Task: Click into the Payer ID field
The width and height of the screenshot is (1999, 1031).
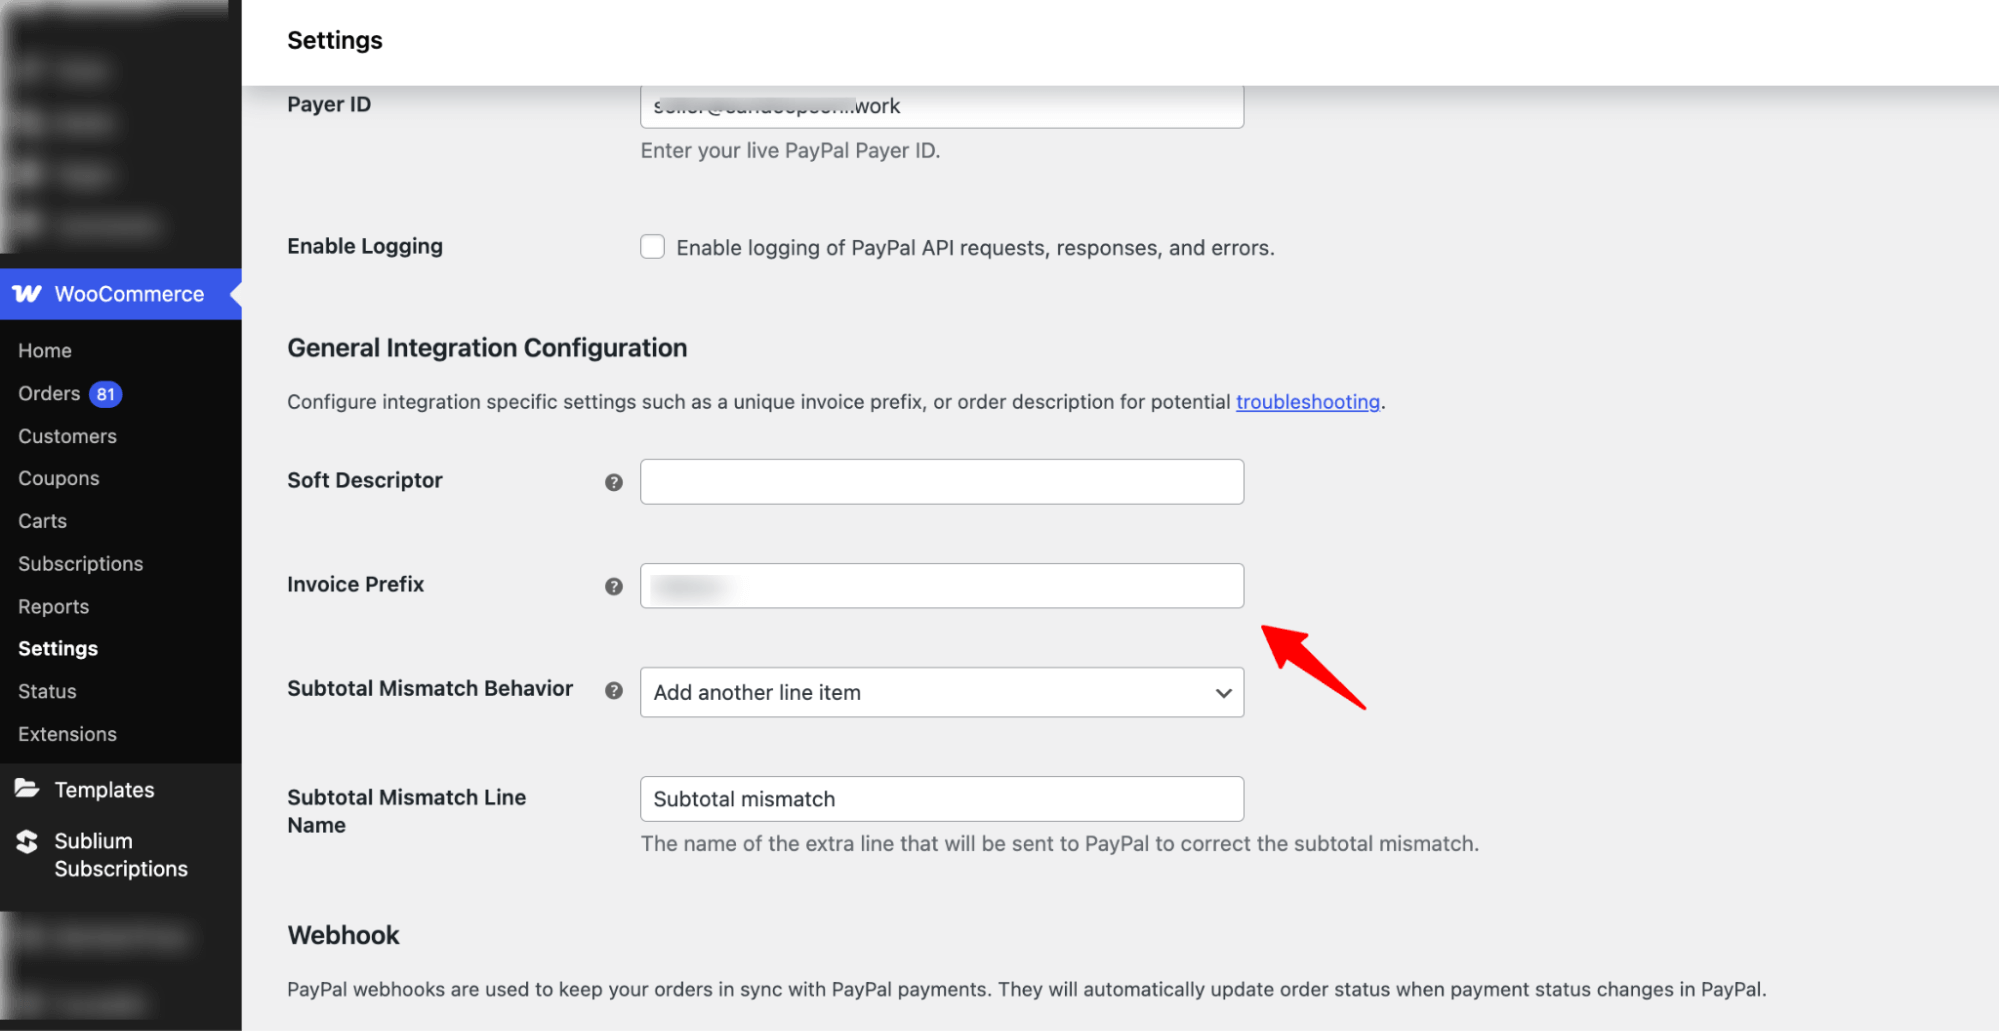Action: click(x=941, y=106)
